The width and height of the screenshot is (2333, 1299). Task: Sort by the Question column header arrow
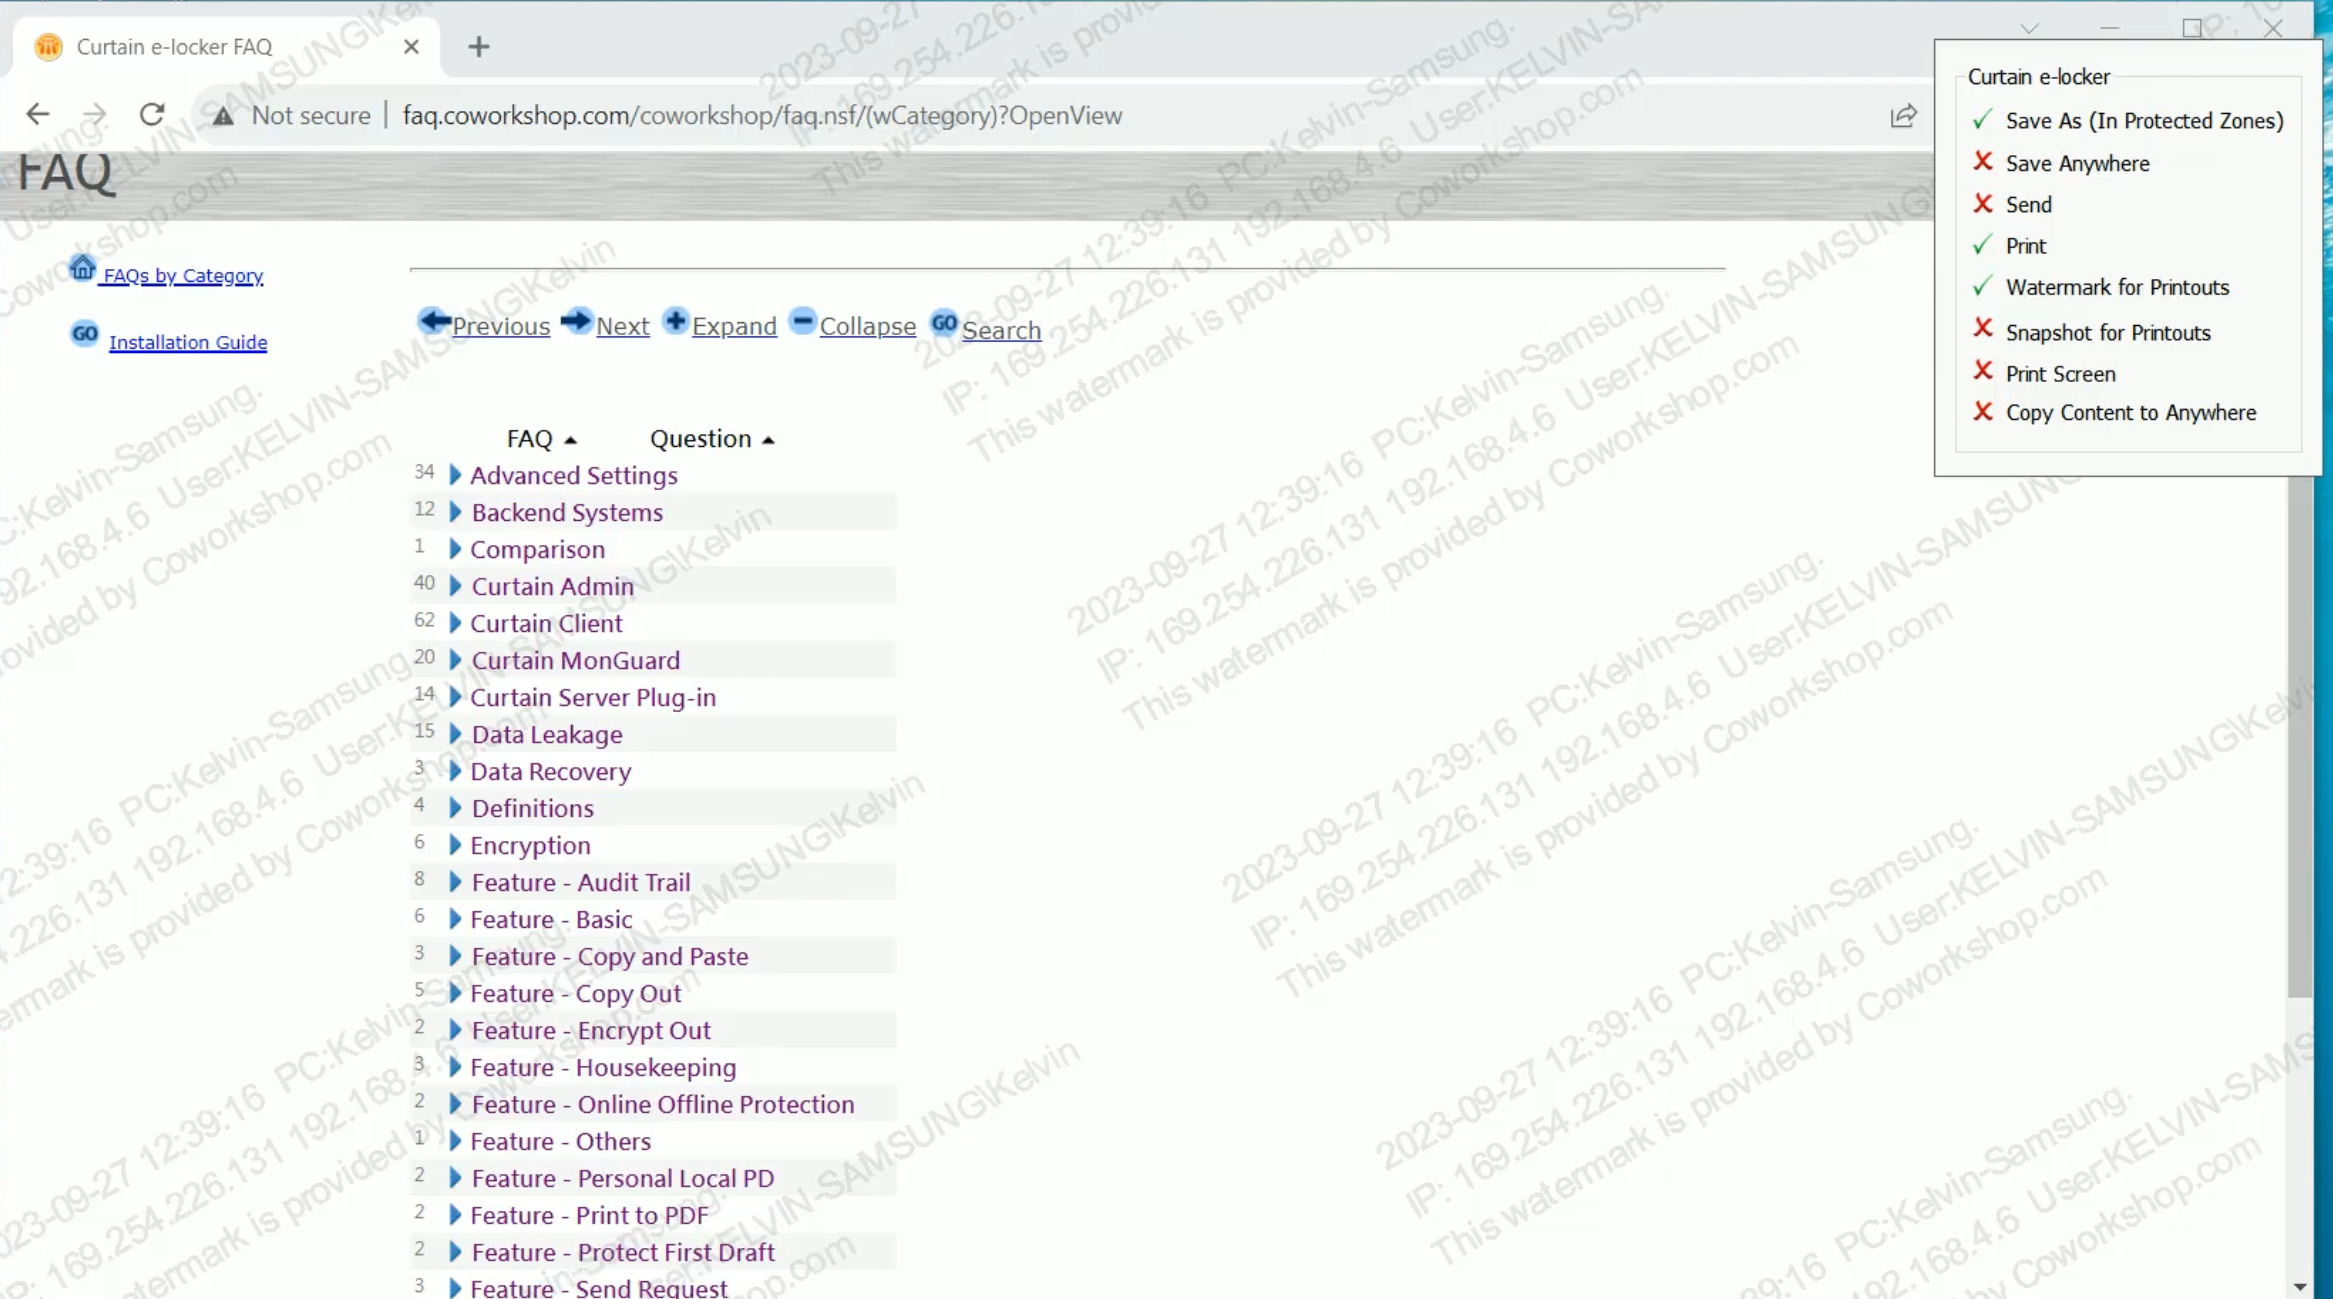click(768, 440)
